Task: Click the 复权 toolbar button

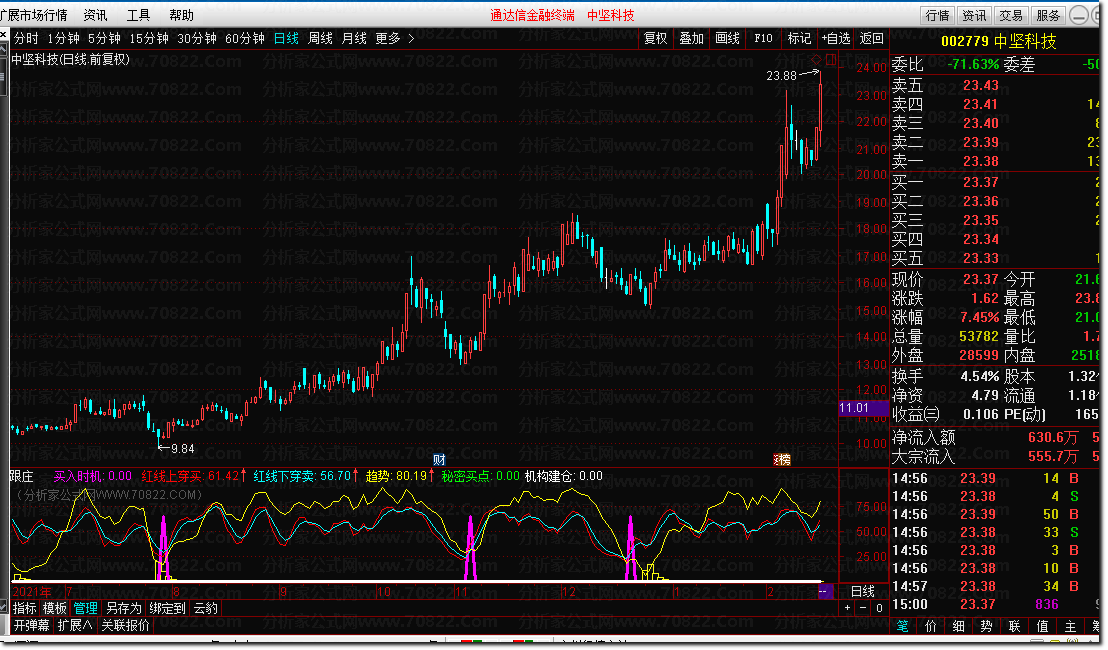Action: [655, 38]
